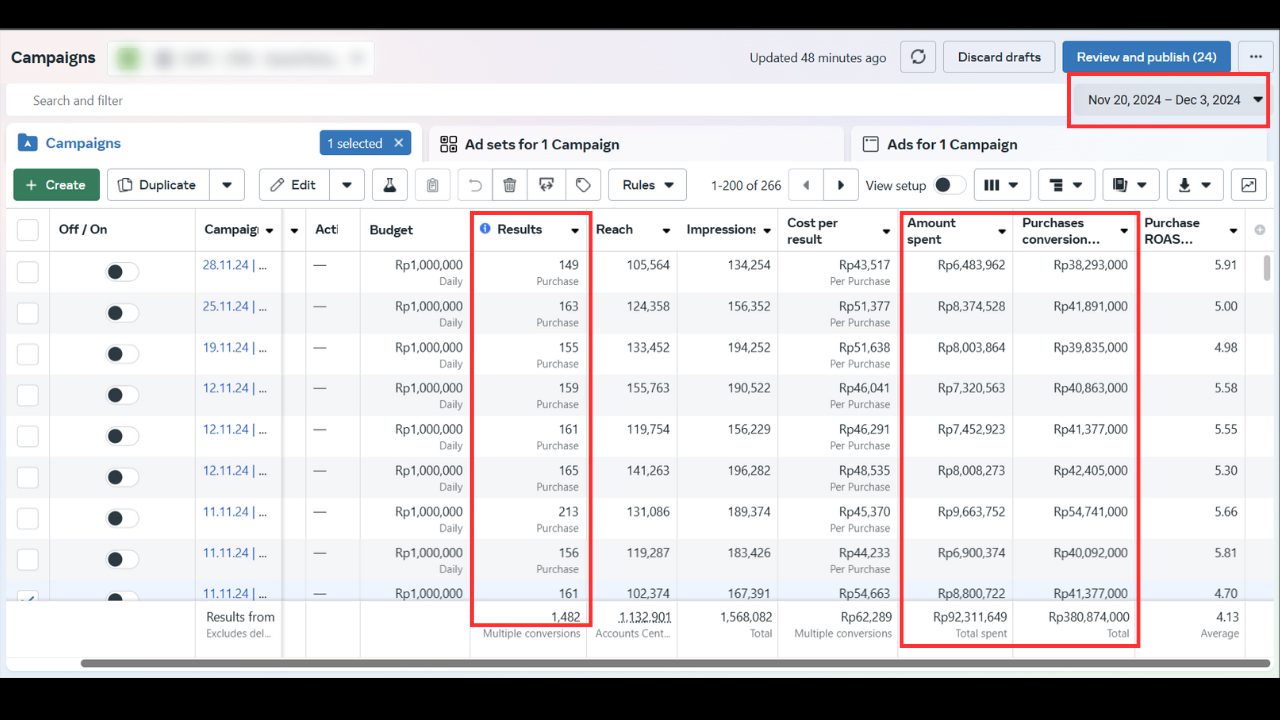Toggle the View setup switch
Viewport: 1280px width, 720px height.
pos(949,185)
